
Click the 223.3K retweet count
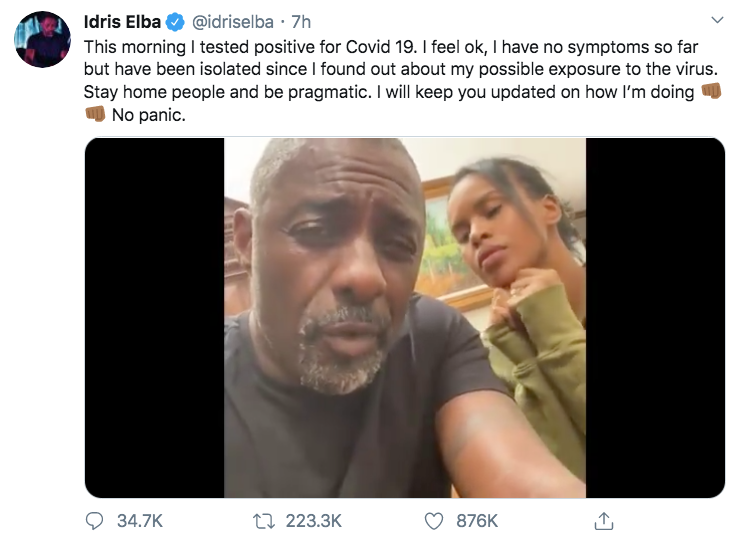(315, 520)
